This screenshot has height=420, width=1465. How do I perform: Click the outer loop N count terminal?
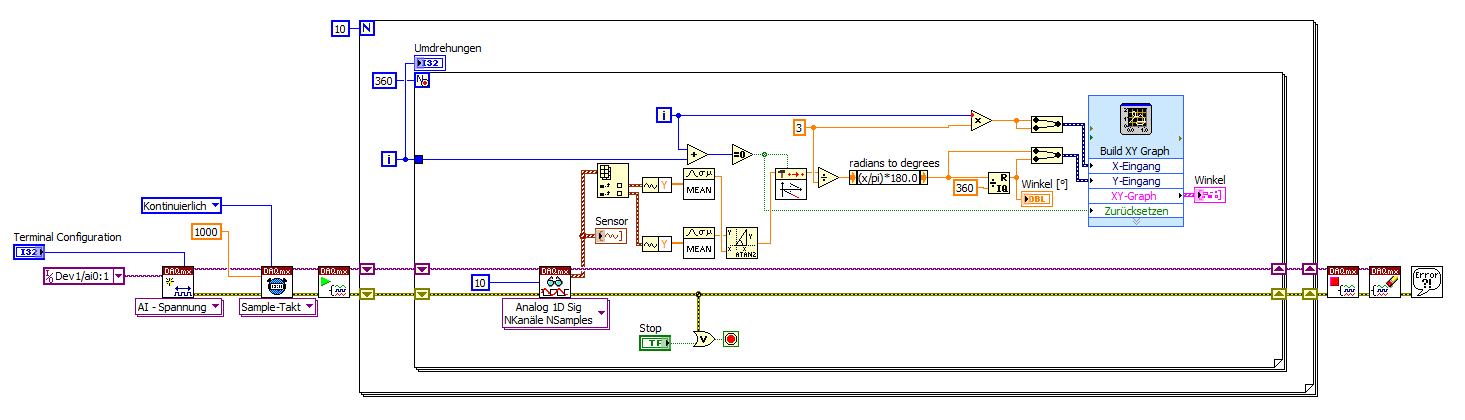[x=367, y=28]
